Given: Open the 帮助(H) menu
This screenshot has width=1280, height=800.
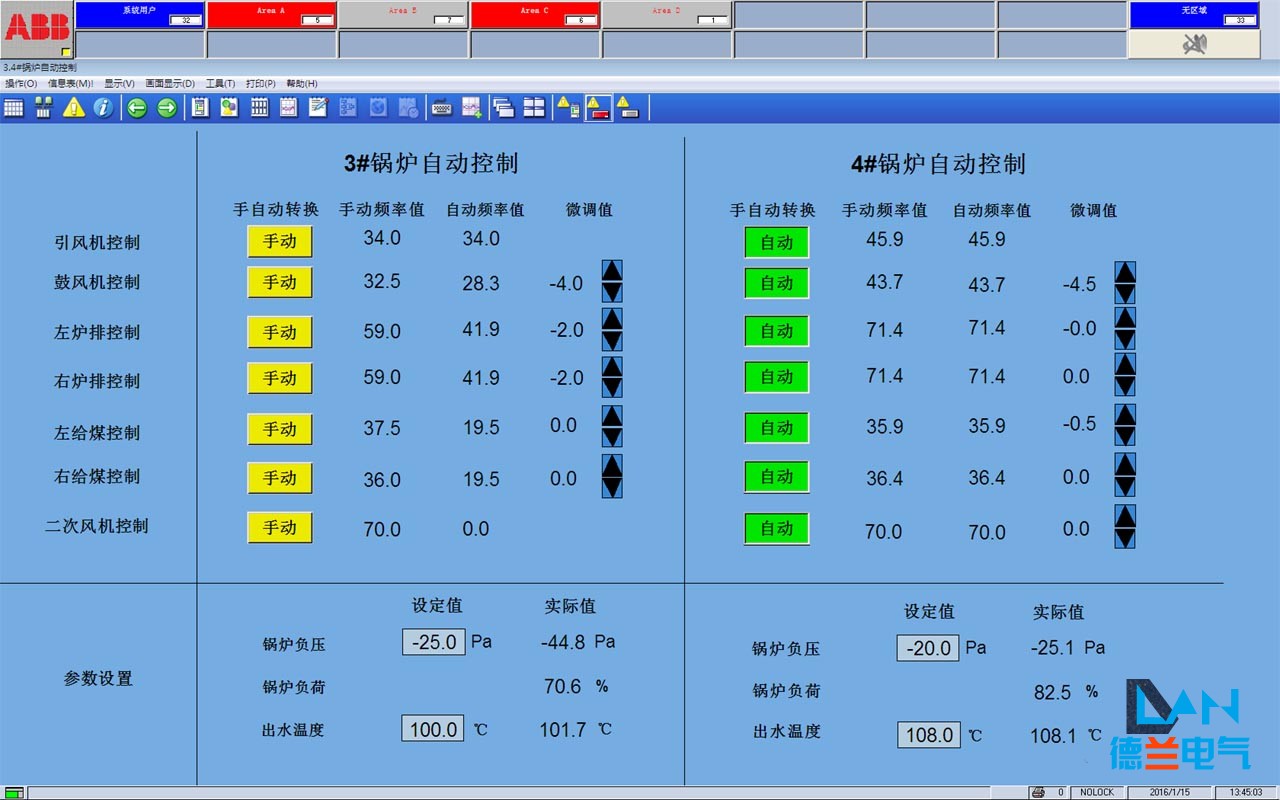Looking at the screenshot, I should tap(299, 82).
